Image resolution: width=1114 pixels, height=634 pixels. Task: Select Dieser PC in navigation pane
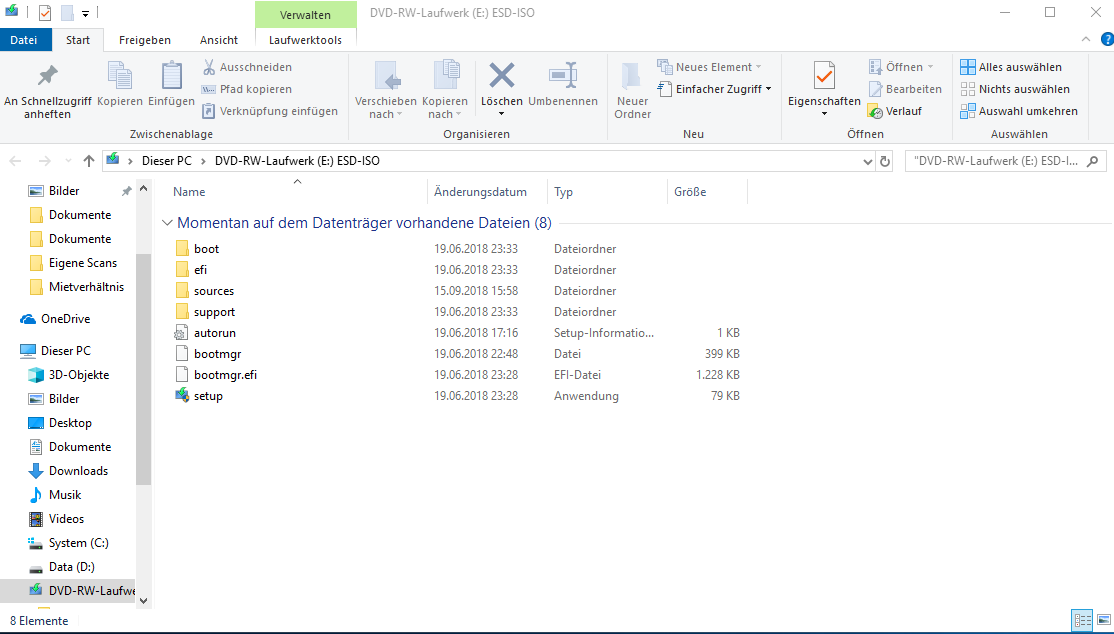click(x=65, y=351)
